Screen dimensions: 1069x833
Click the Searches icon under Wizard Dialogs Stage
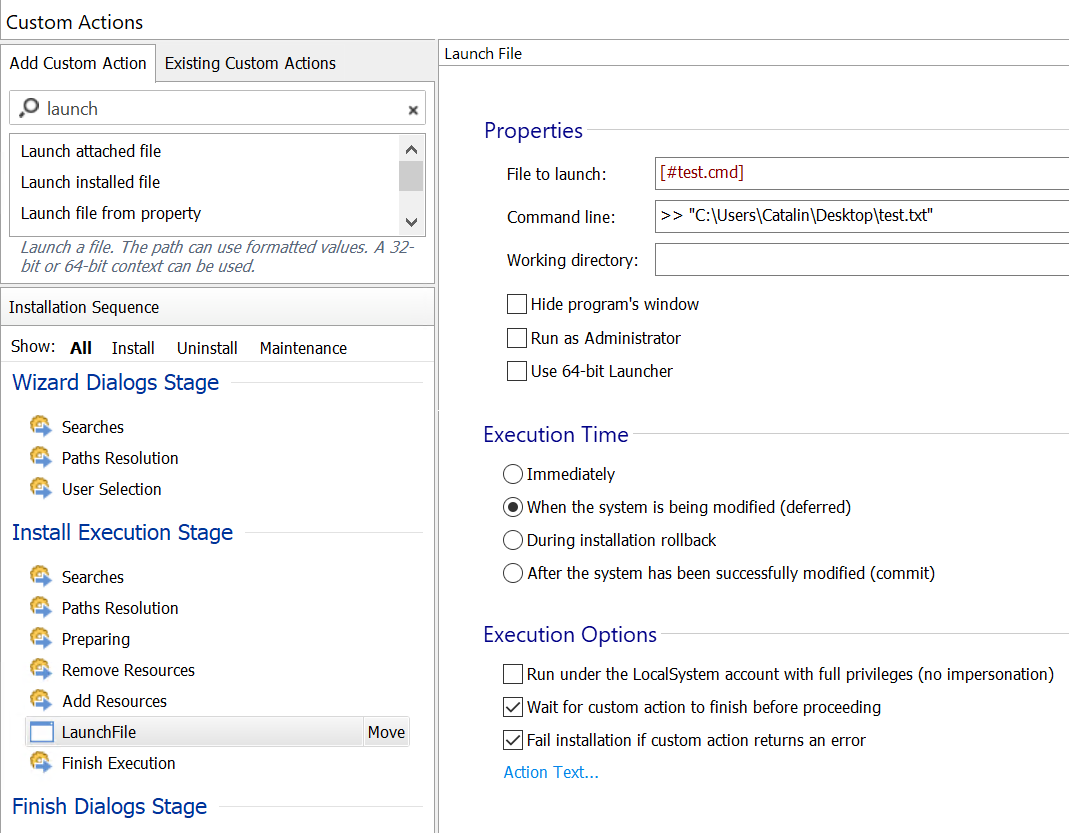tap(41, 427)
